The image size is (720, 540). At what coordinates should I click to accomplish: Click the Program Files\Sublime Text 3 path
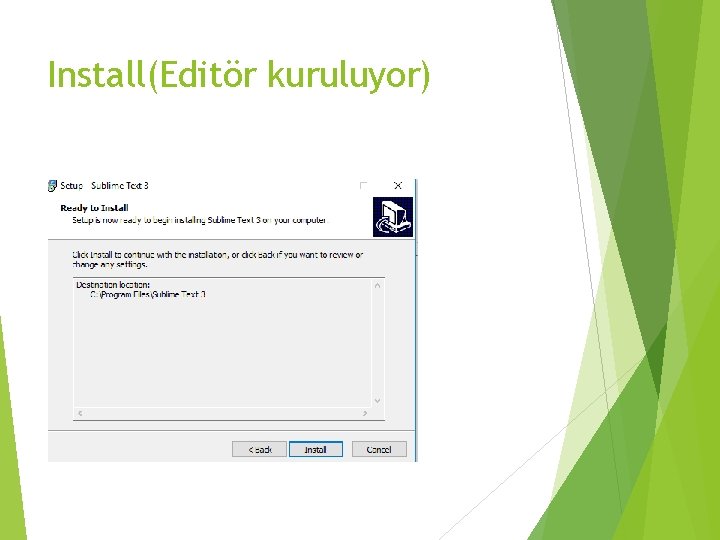[x=148, y=294]
